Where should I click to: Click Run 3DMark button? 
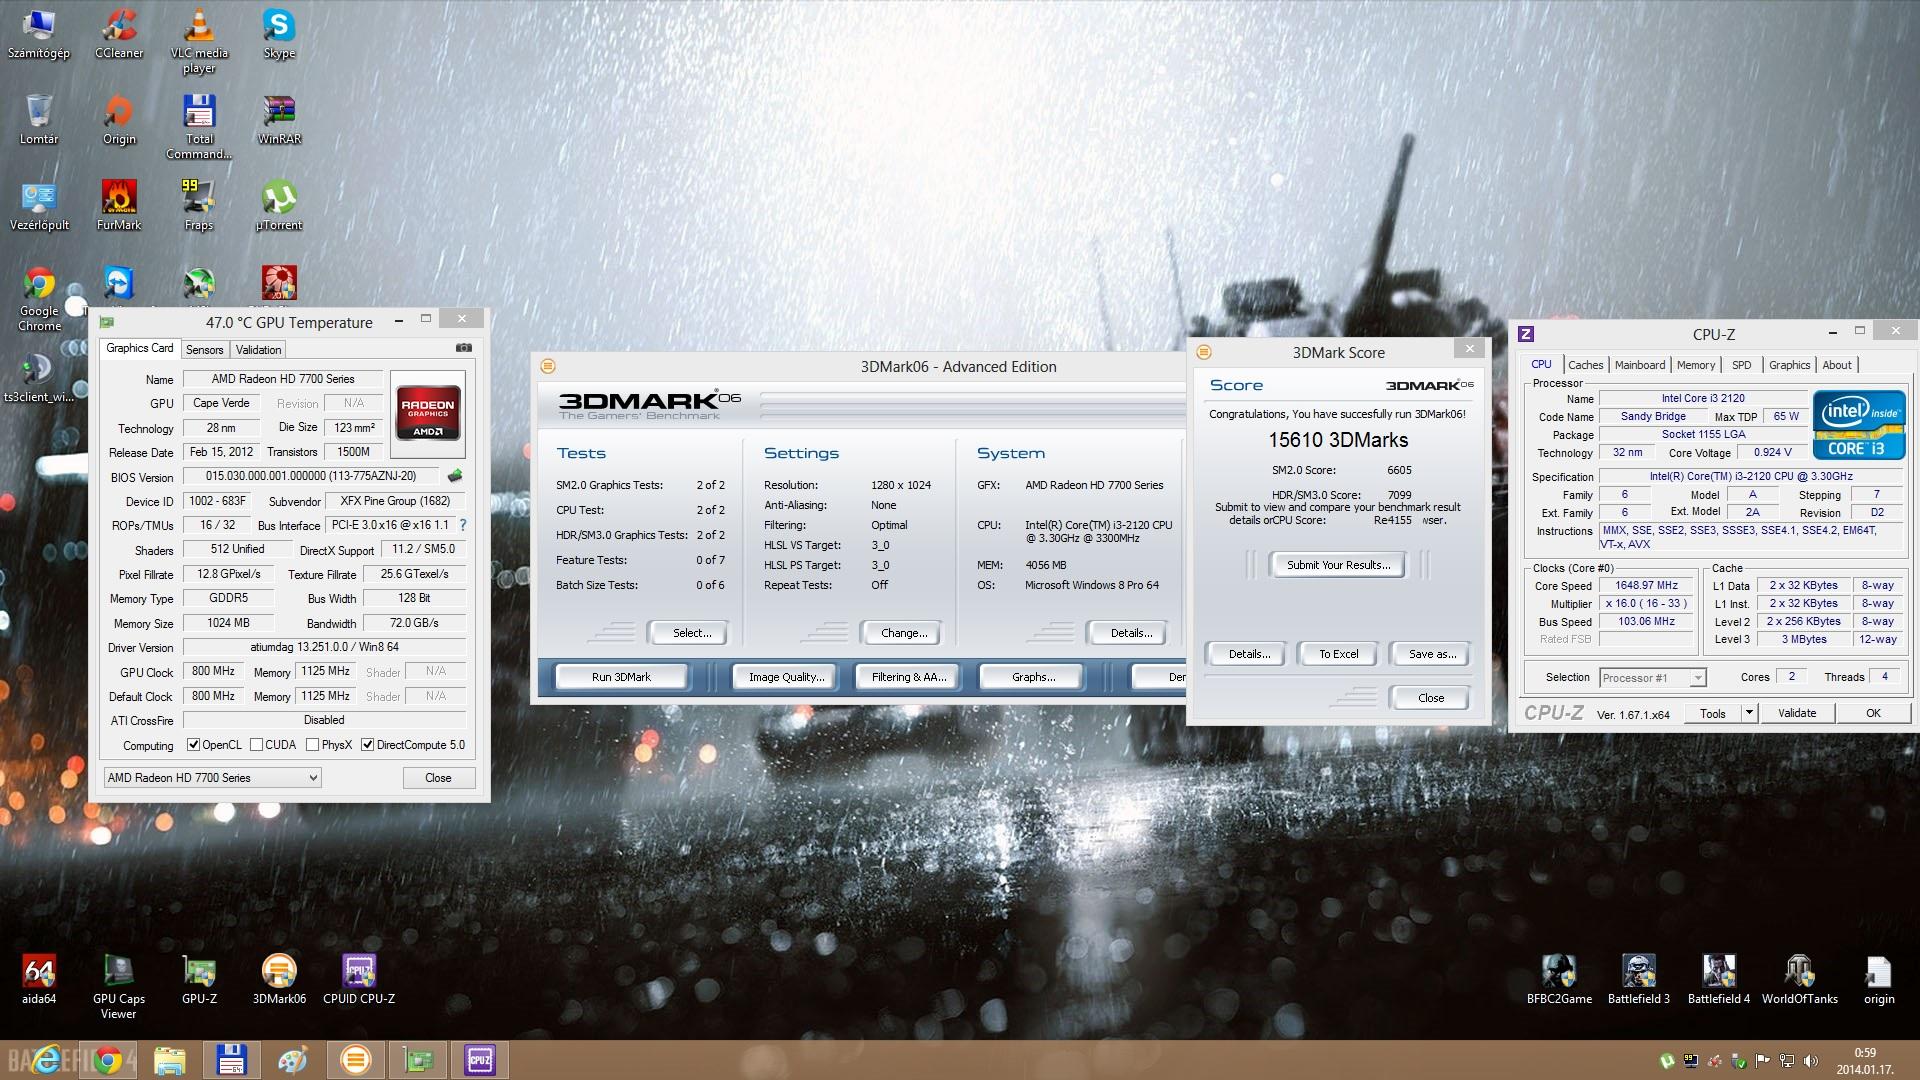tap(621, 677)
